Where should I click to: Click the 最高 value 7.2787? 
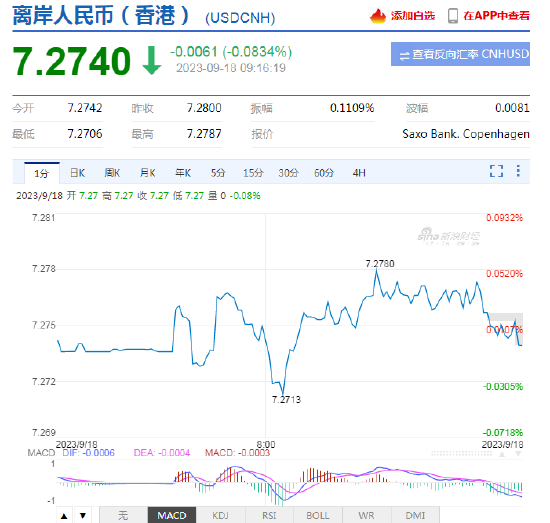(x=204, y=134)
